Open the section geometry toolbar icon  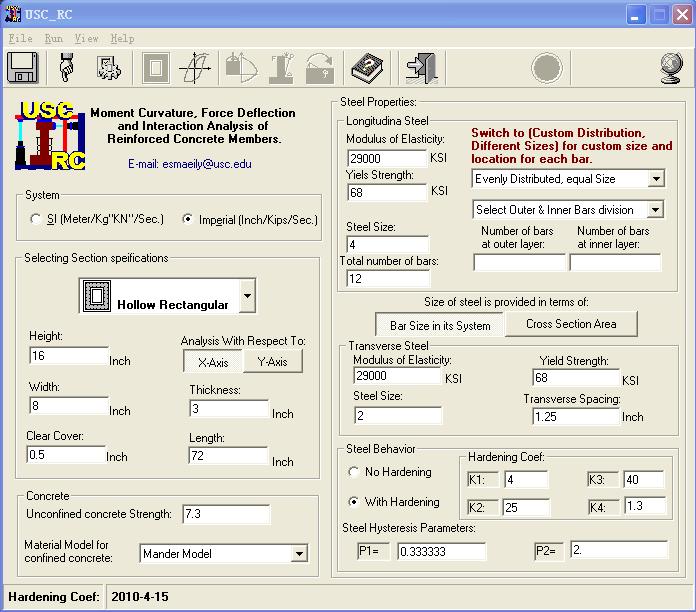click(155, 68)
